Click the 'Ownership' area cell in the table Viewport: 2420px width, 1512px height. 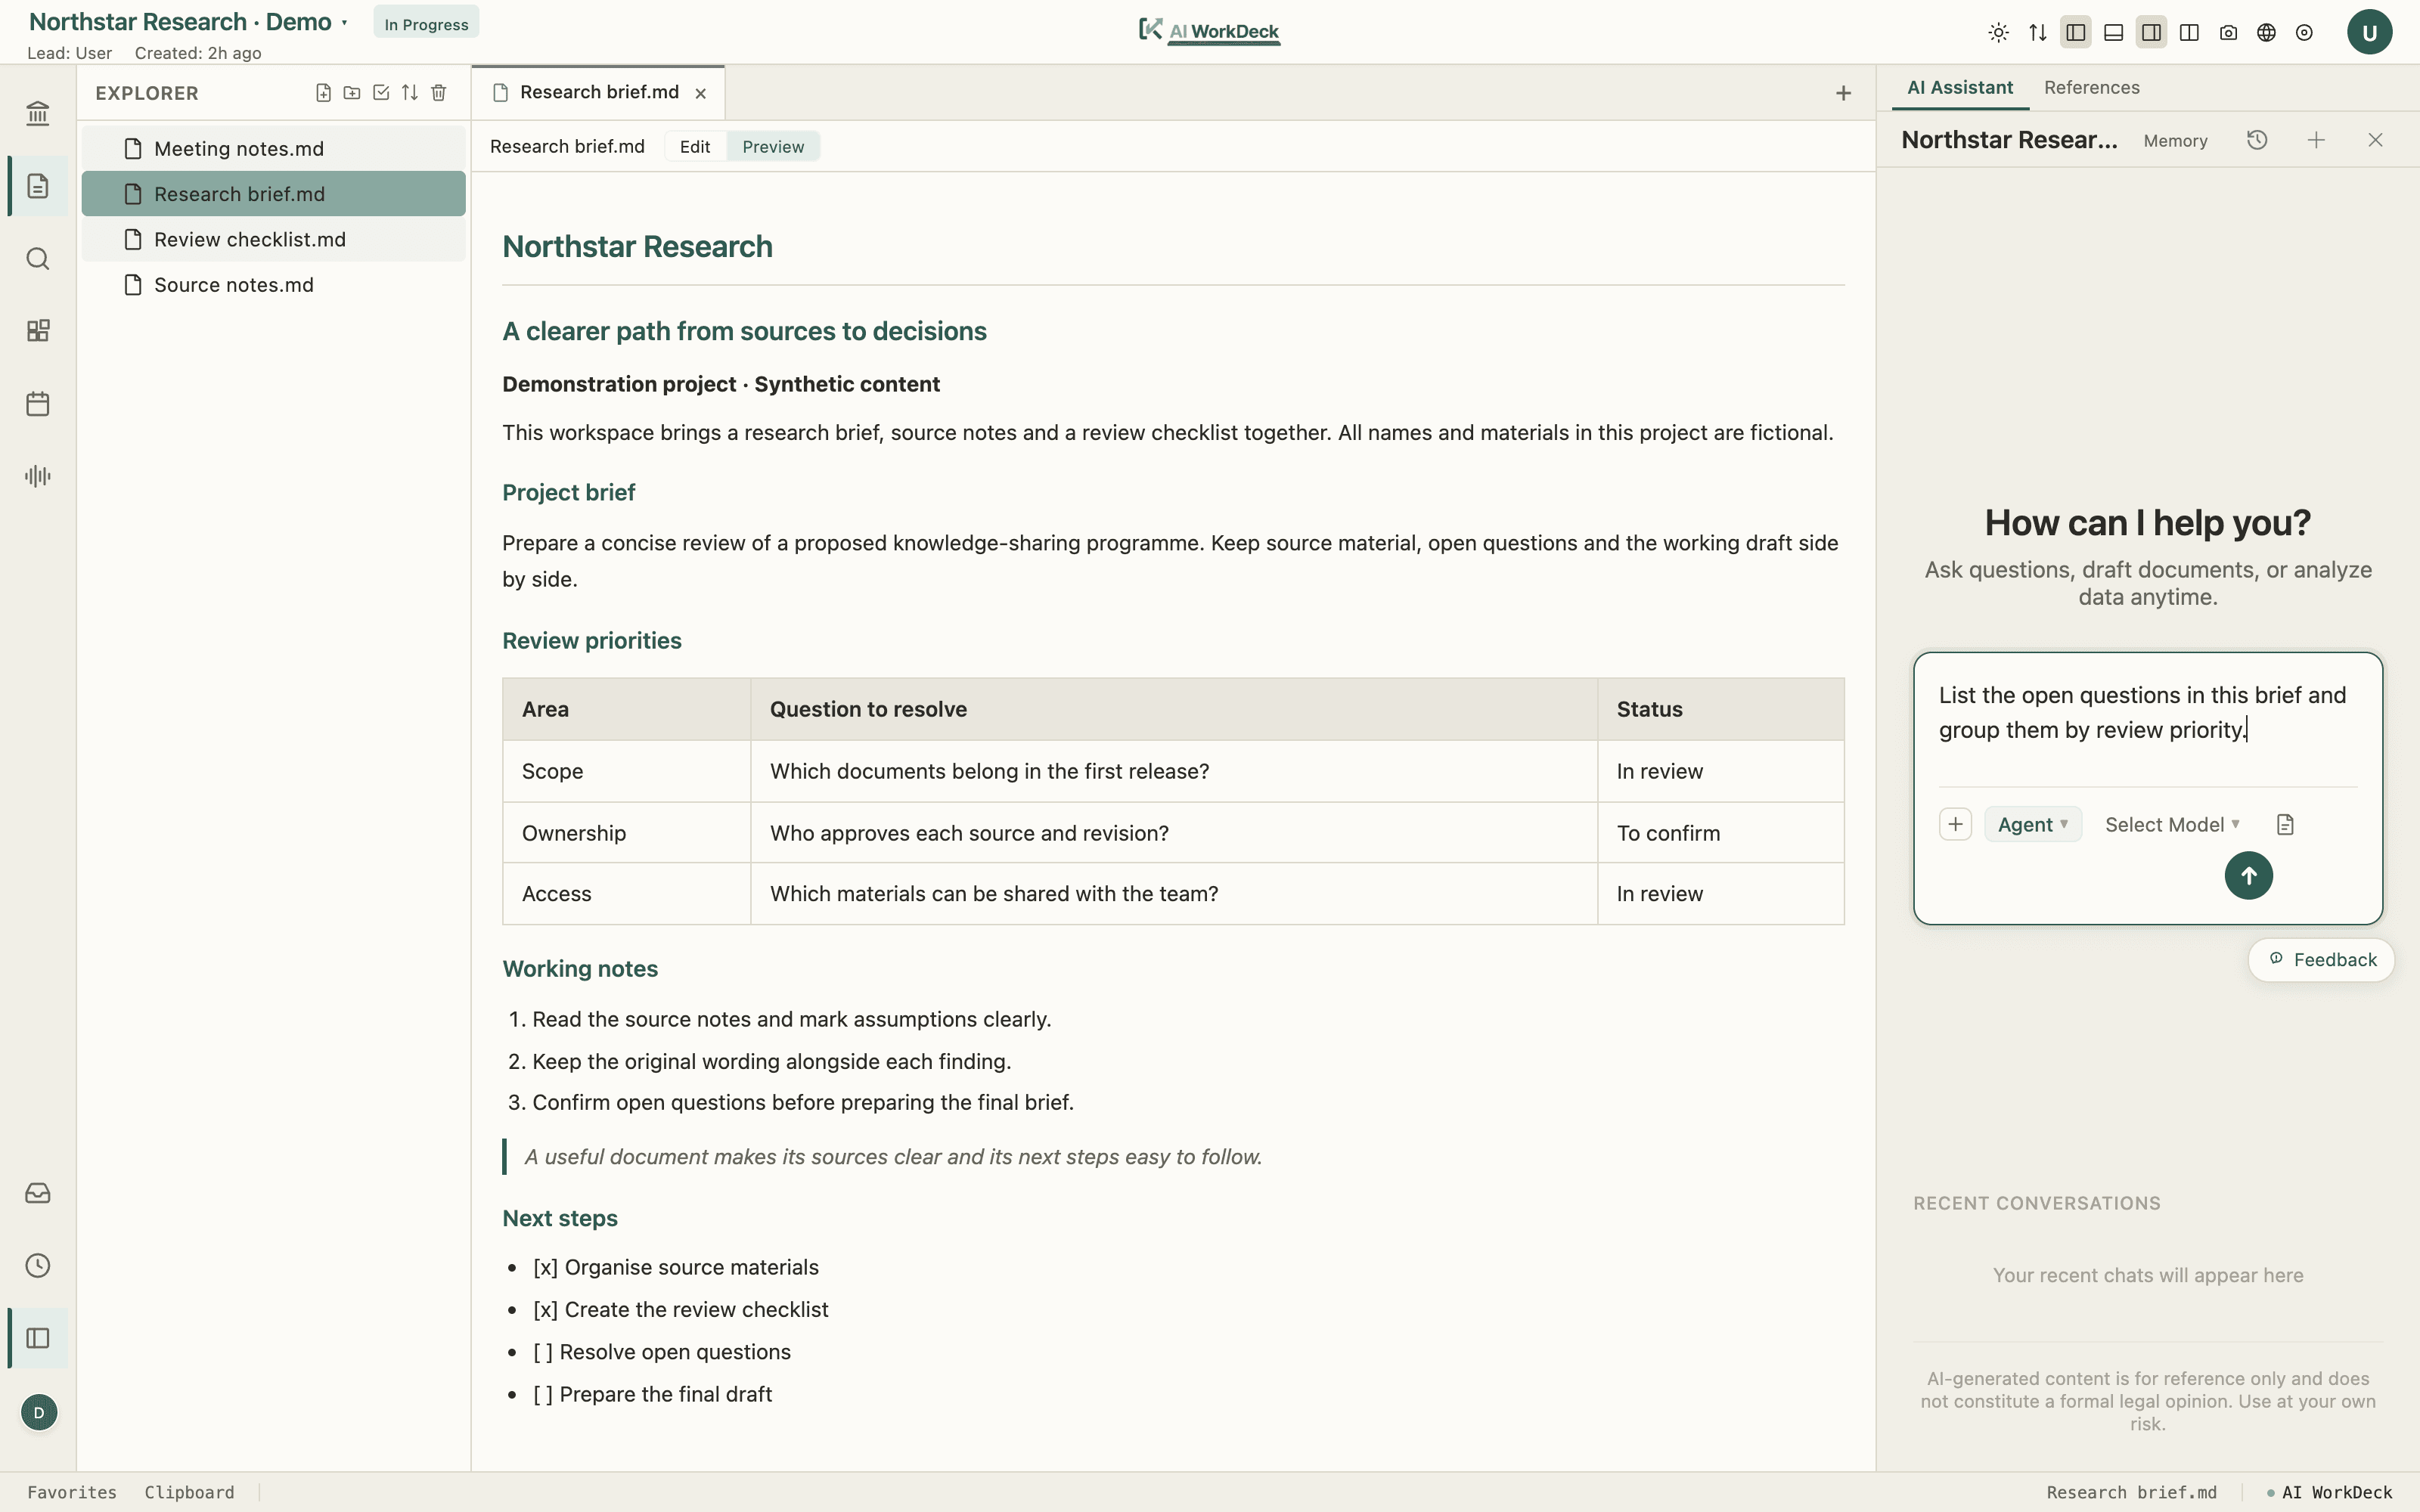coord(627,833)
